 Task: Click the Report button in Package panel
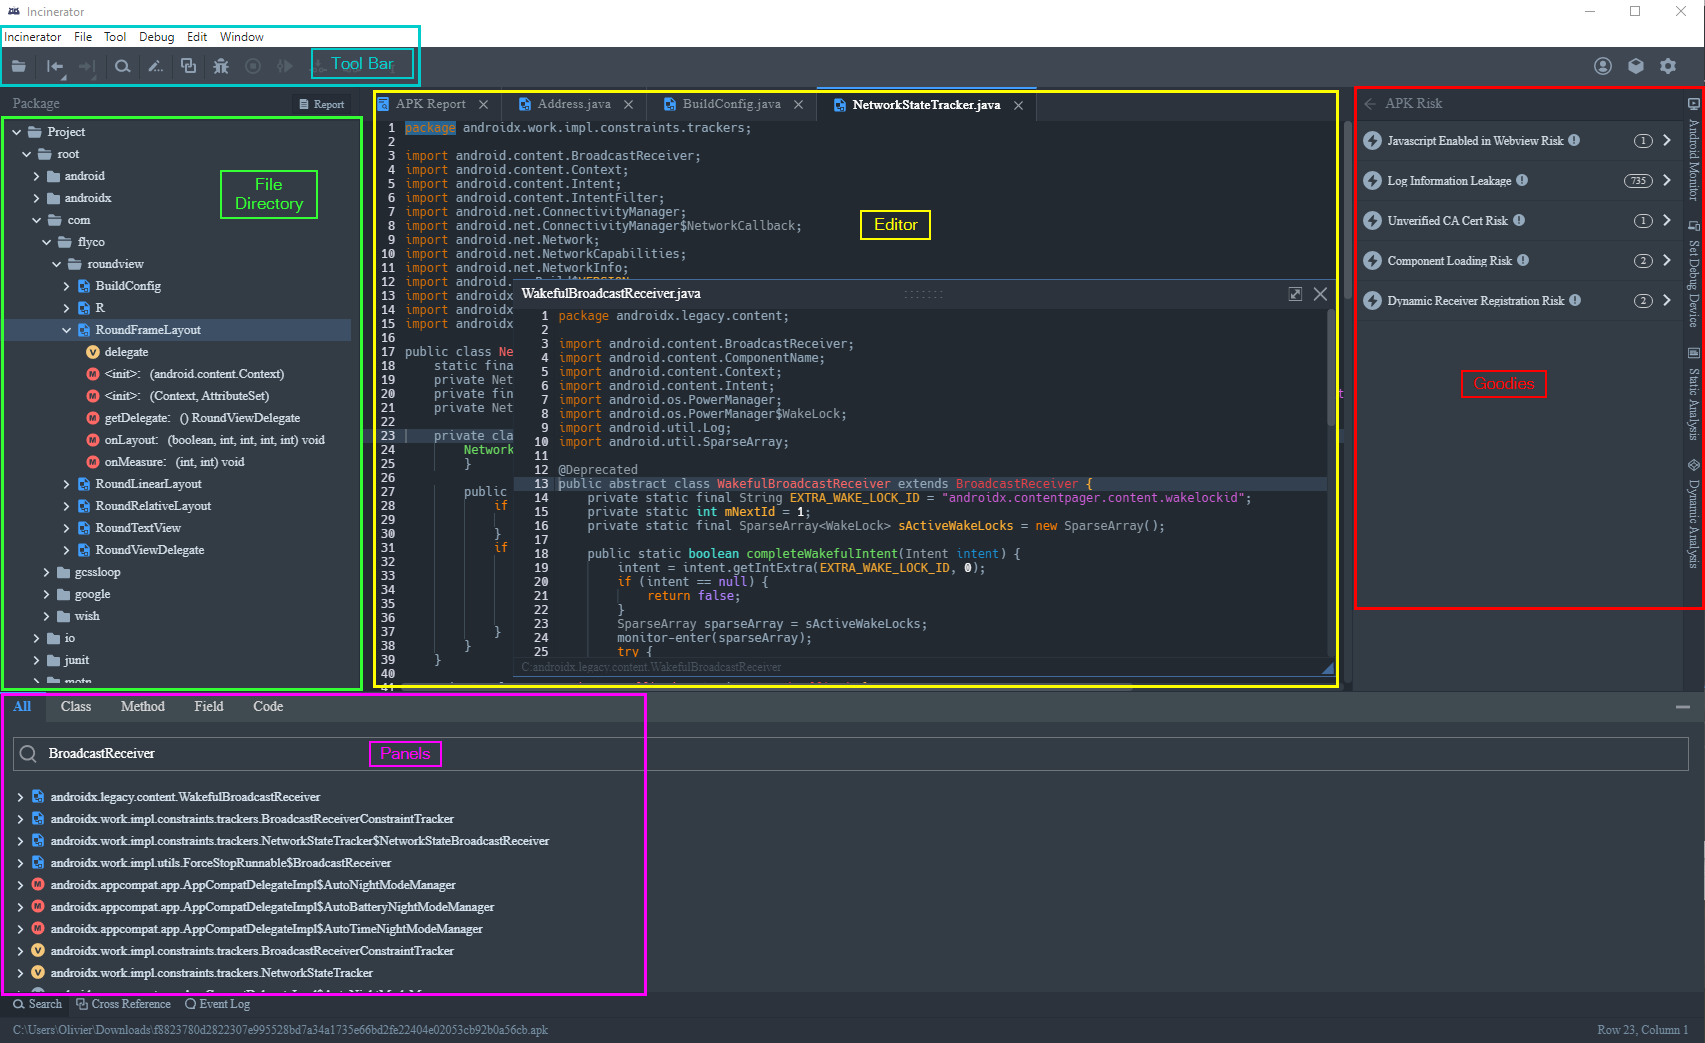pyautogui.click(x=321, y=104)
